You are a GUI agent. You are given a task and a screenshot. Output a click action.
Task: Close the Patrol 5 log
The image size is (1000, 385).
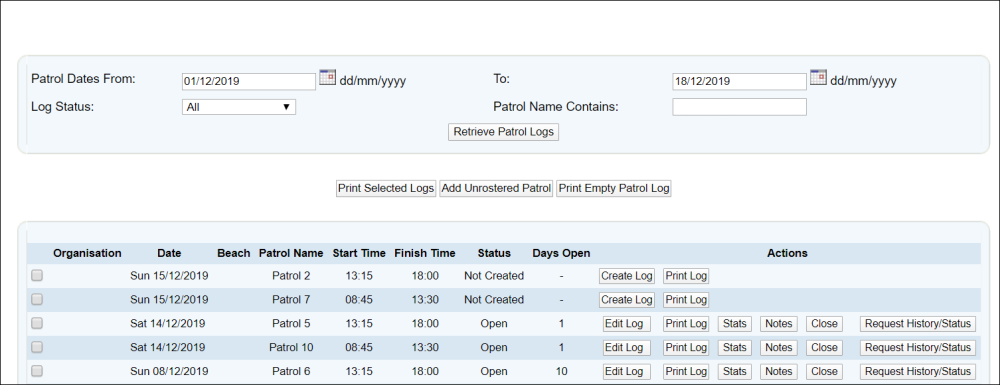[824, 324]
